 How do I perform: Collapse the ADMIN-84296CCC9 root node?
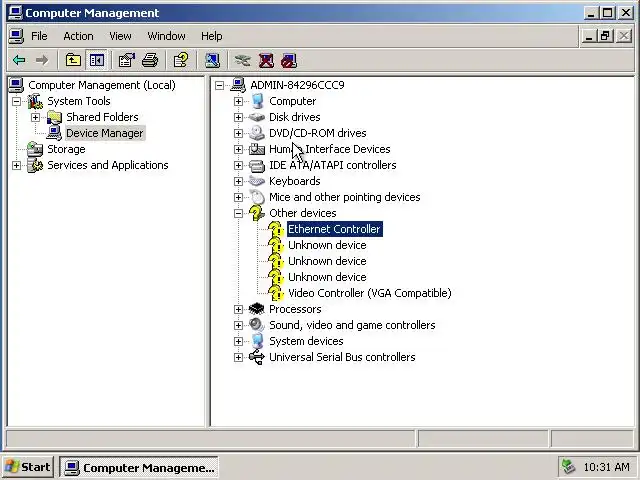coord(220,85)
